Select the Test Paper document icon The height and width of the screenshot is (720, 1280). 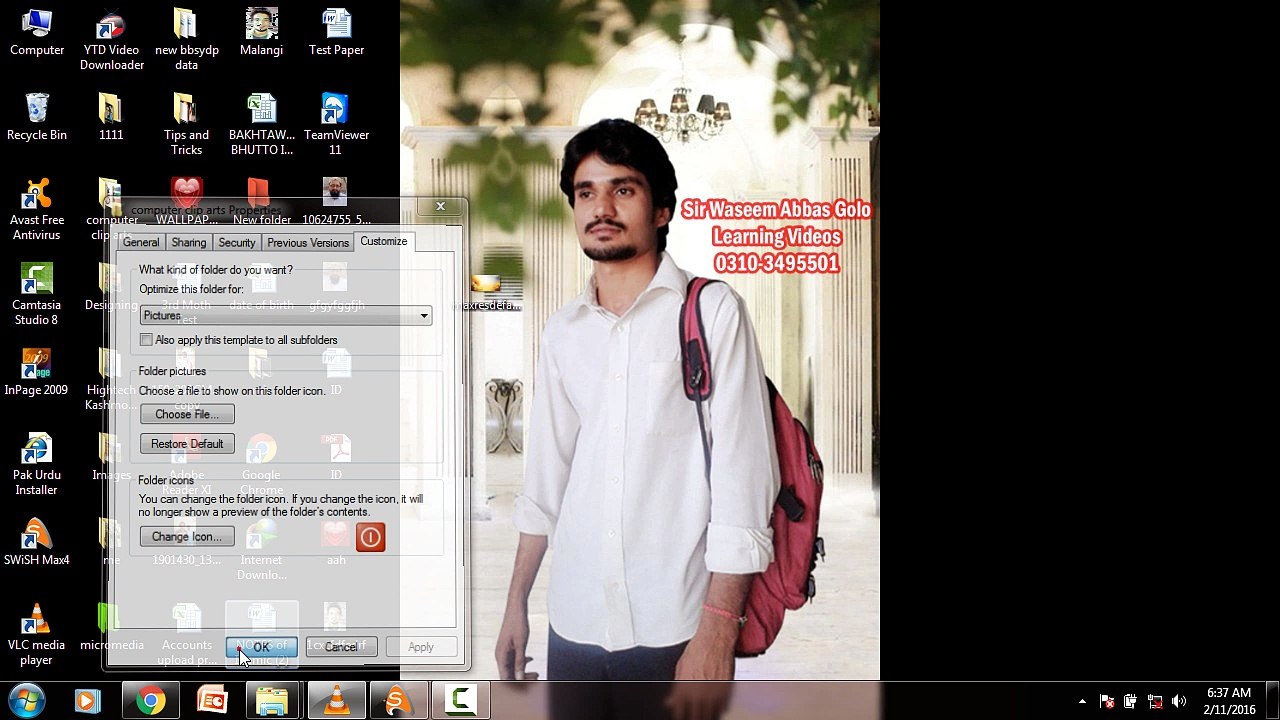click(x=336, y=33)
